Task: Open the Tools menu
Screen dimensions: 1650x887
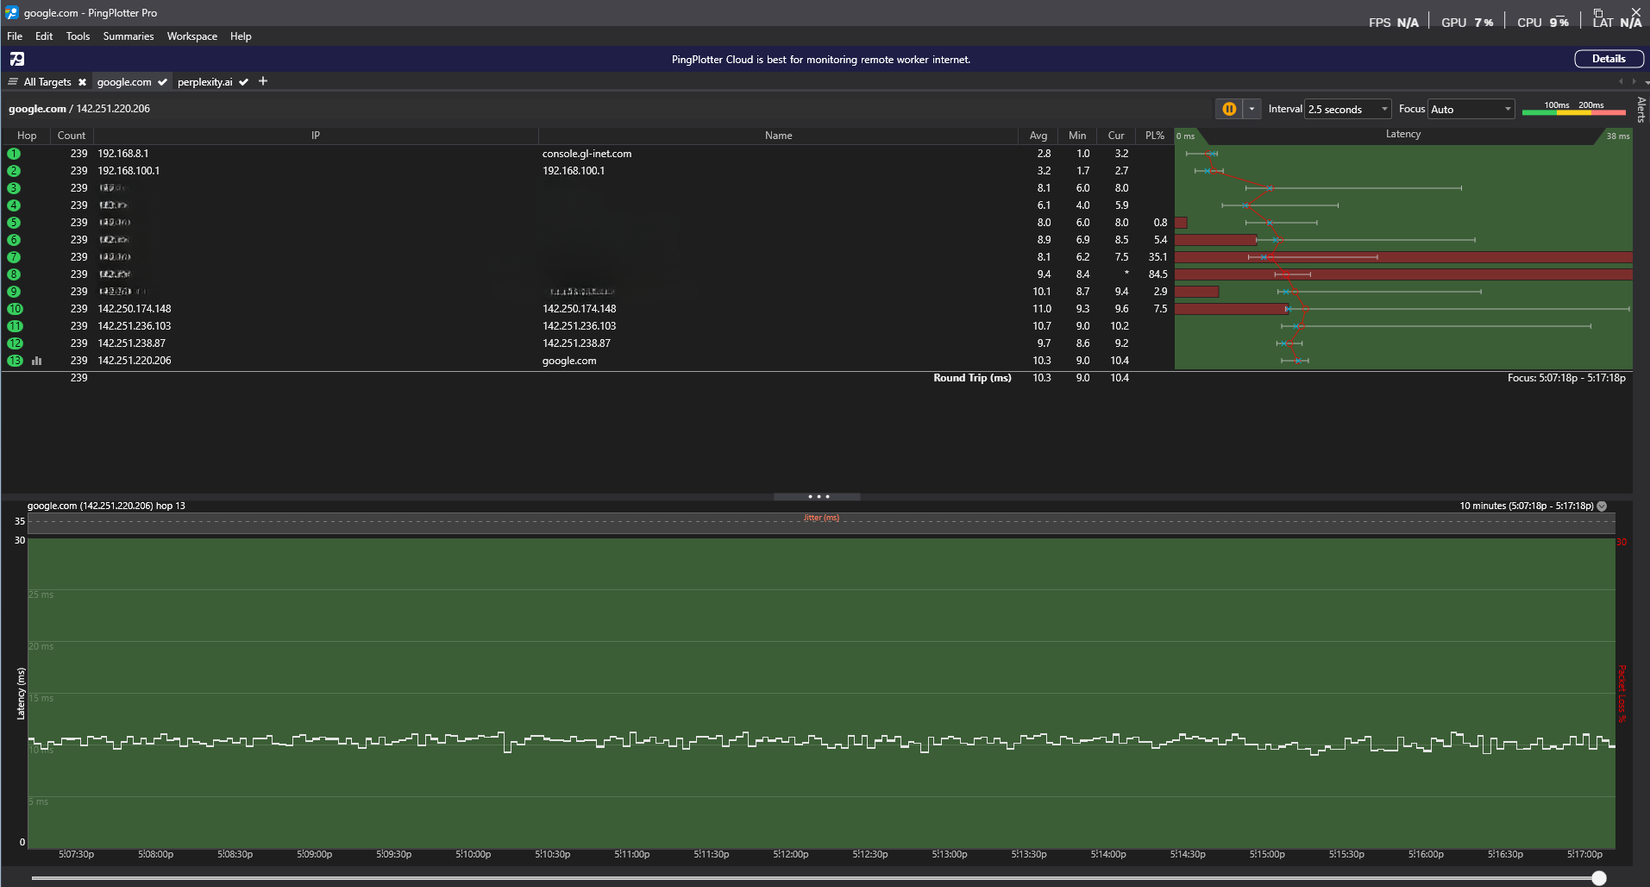Action: coord(78,36)
